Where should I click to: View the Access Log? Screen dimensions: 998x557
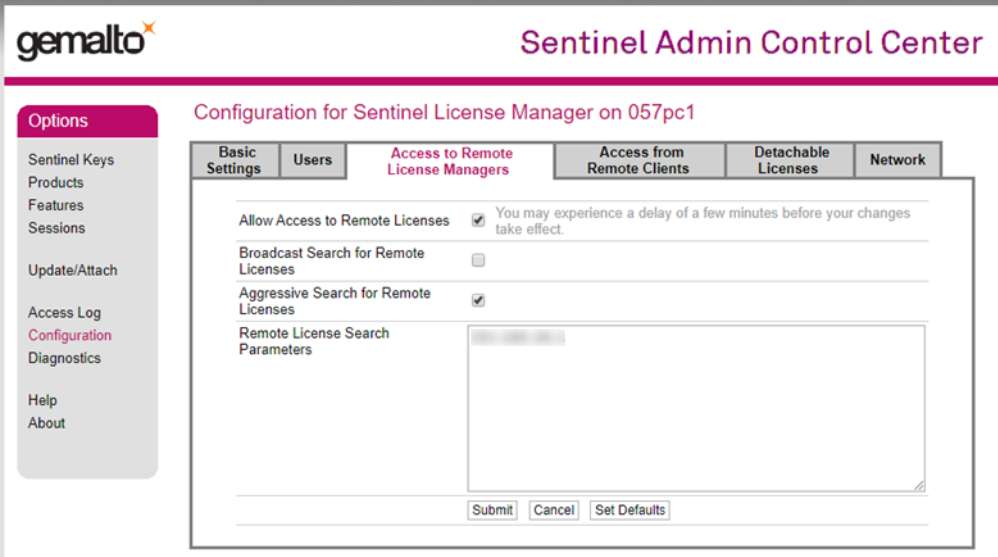click(x=64, y=313)
